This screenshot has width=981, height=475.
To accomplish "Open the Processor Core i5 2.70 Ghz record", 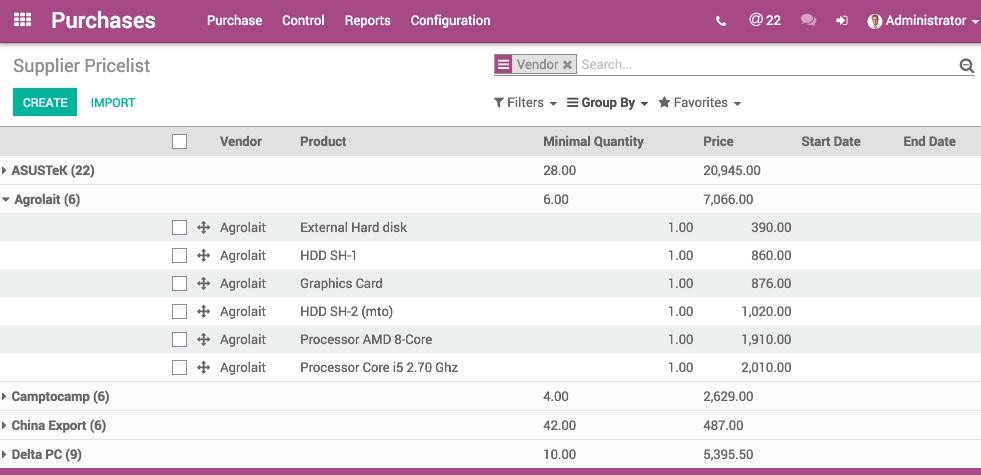I will (379, 368).
